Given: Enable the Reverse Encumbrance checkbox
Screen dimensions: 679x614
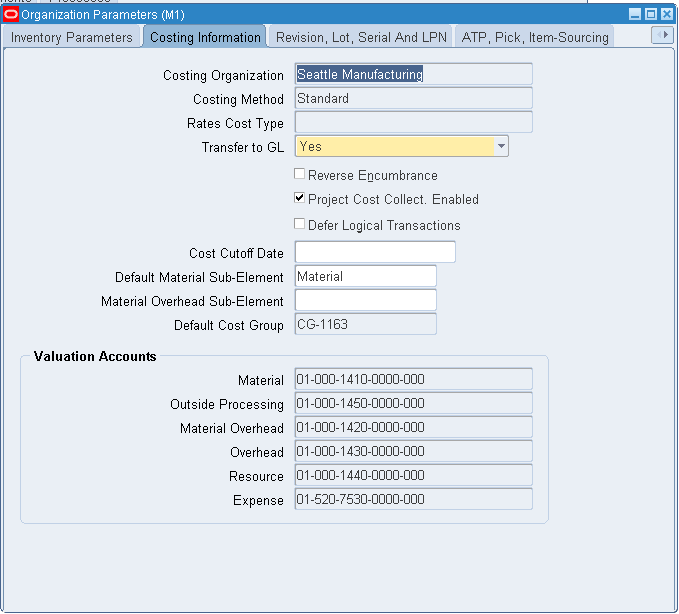Looking at the screenshot, I should (x=299, y=174).
